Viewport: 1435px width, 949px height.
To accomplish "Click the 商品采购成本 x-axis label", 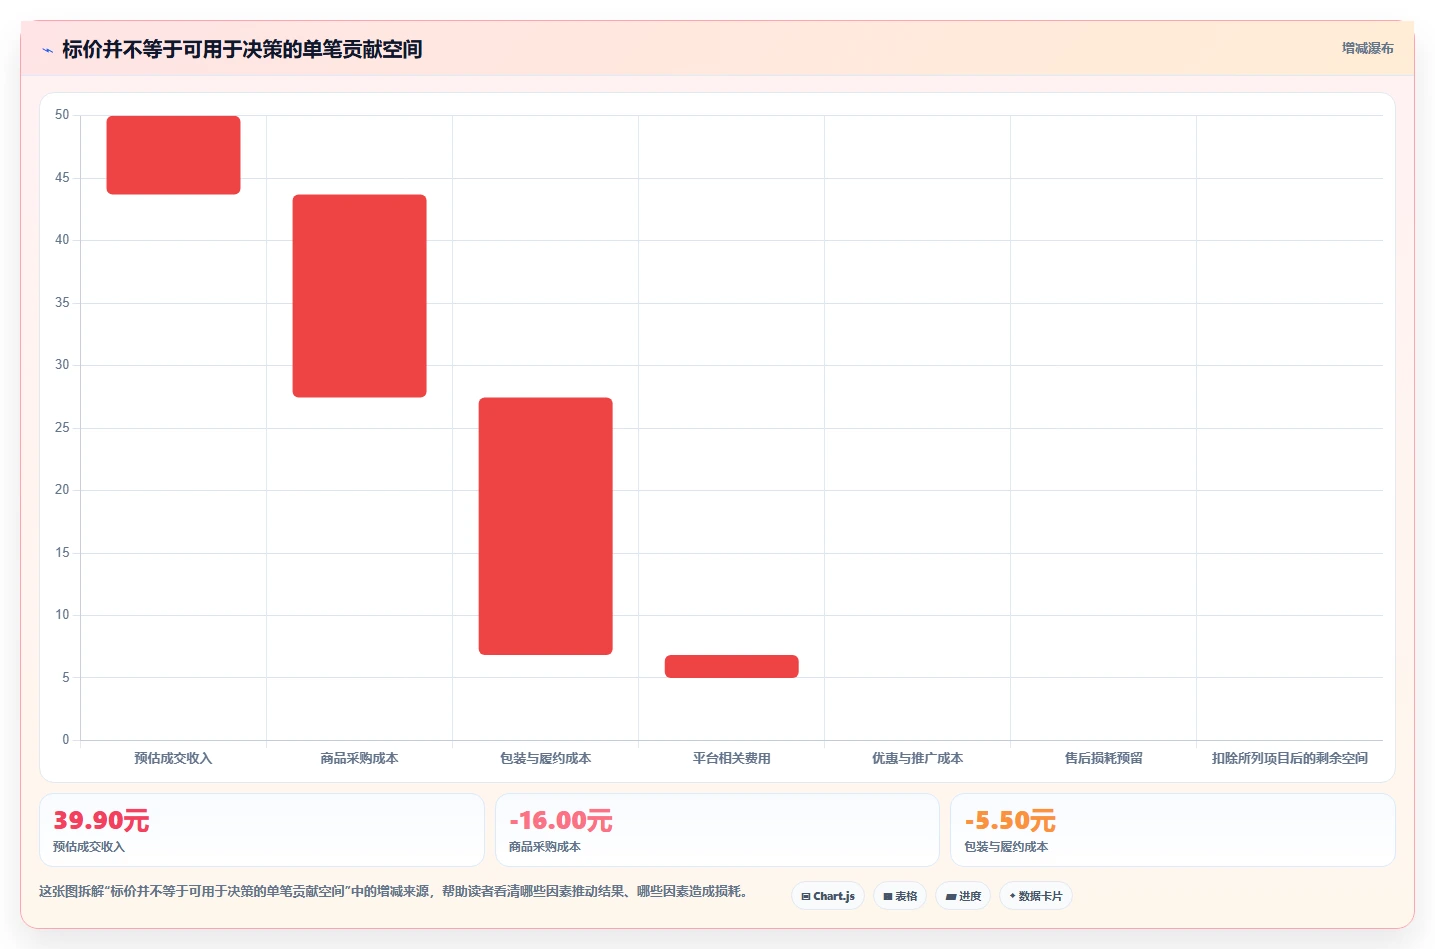I will coord(359,758).
